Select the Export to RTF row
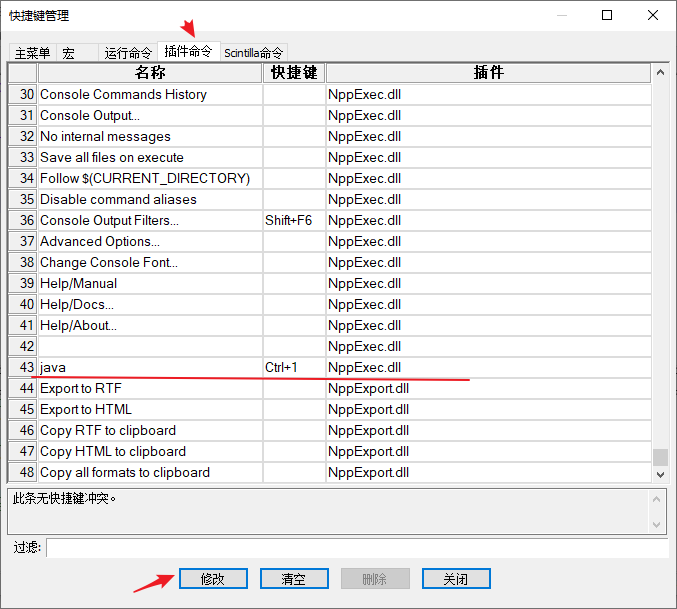Viewport: 677px width, 609px height. click(x=150, y=389)
